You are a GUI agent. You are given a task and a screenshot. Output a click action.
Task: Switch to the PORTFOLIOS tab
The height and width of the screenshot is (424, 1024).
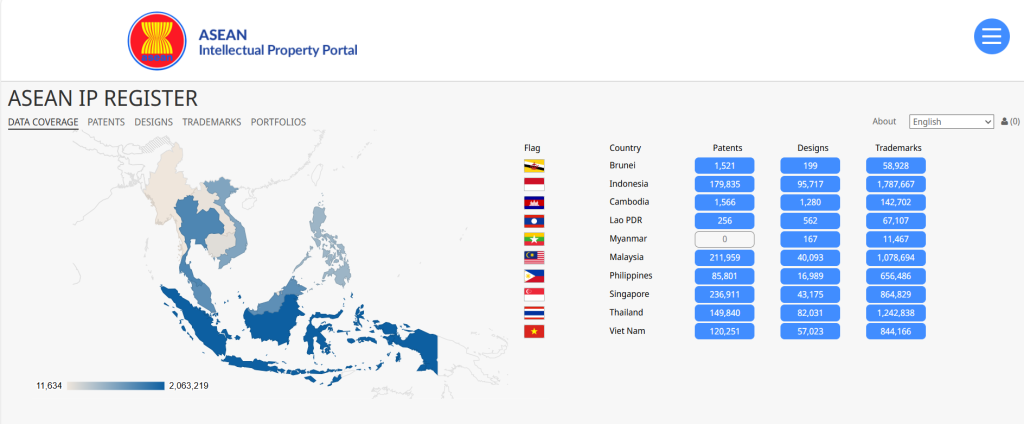(278, 122)
